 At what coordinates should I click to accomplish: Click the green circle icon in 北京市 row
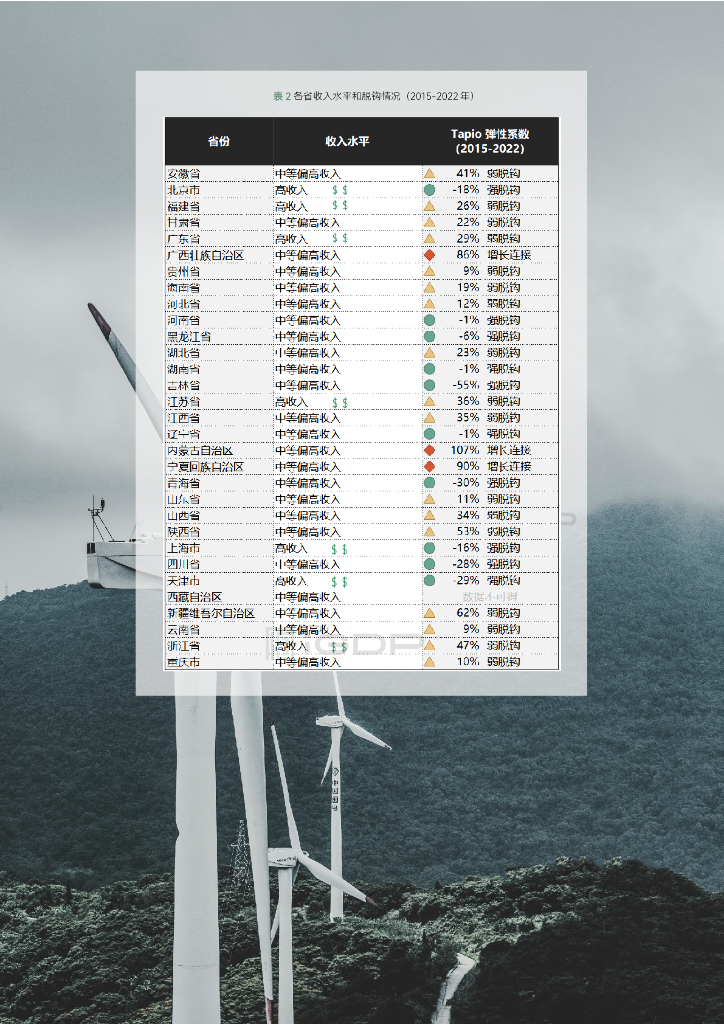coord(429,190)
